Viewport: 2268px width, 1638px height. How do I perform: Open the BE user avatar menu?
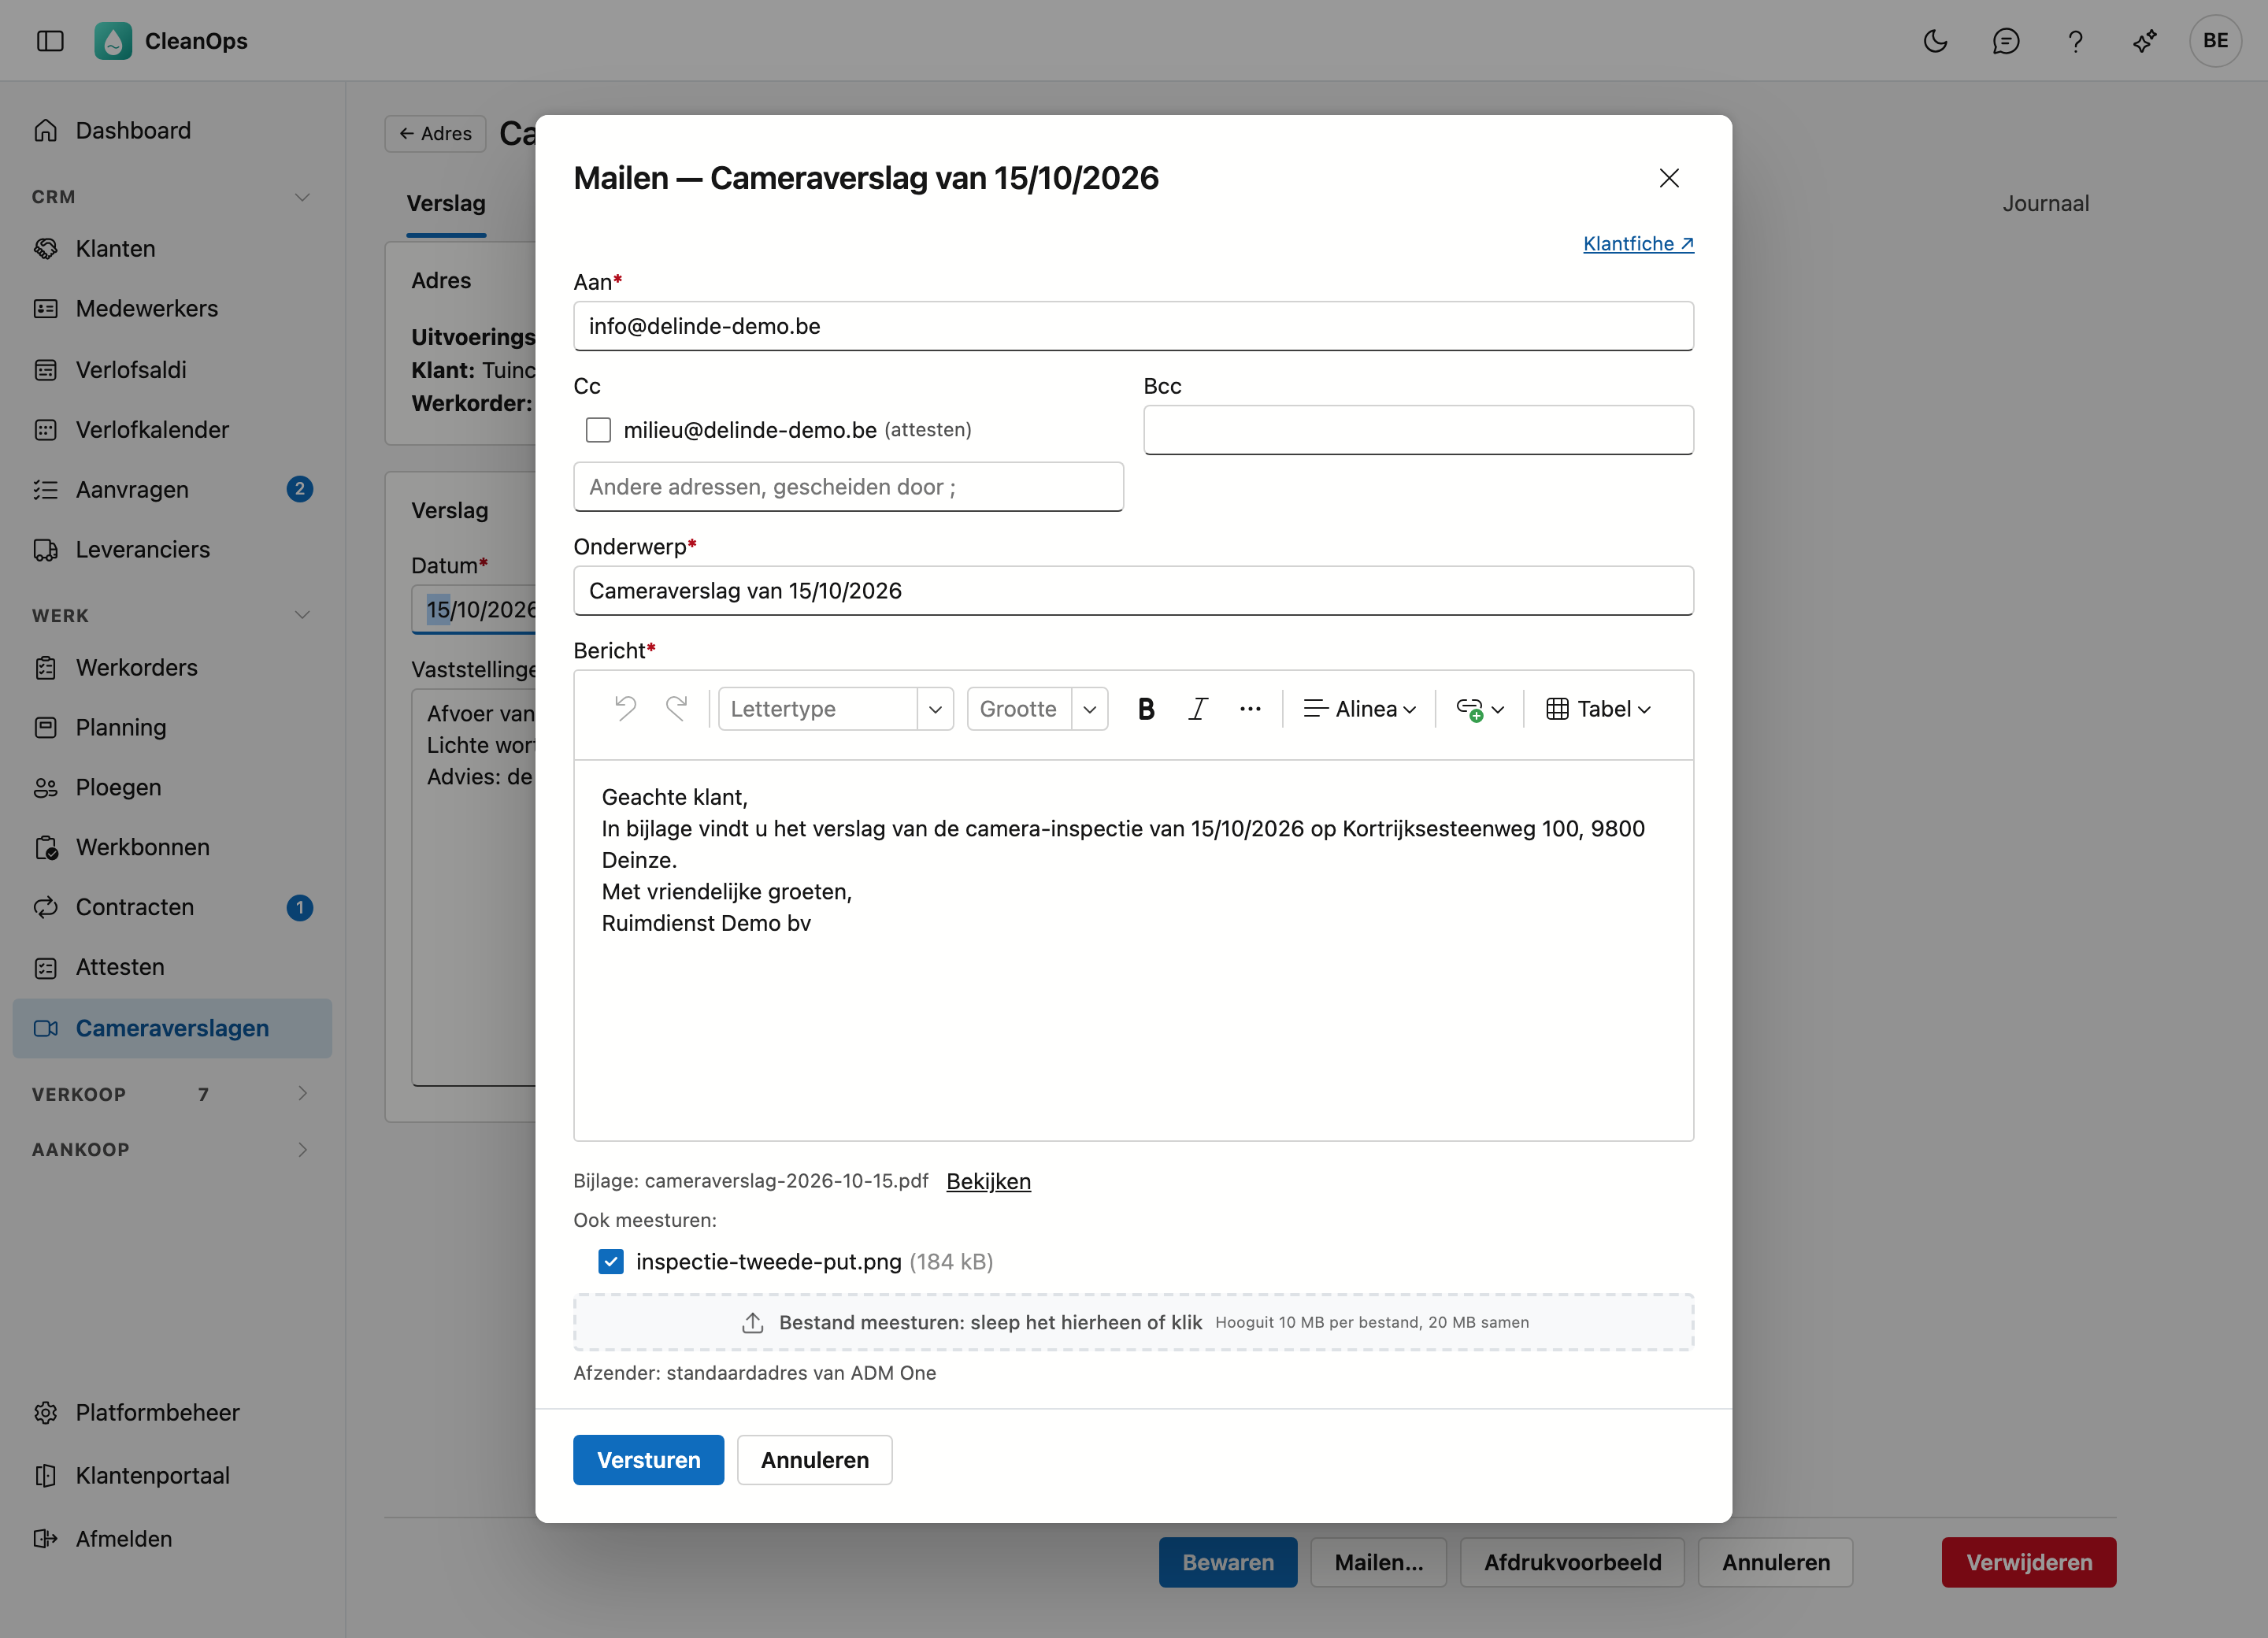tap(2215, 41)
